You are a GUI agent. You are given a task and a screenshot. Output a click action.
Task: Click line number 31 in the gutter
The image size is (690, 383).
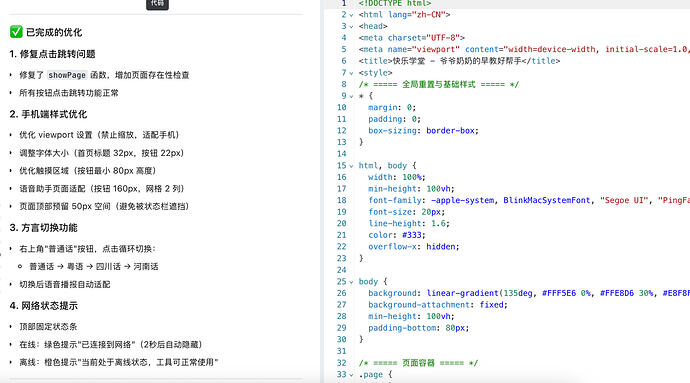point(341,351)
